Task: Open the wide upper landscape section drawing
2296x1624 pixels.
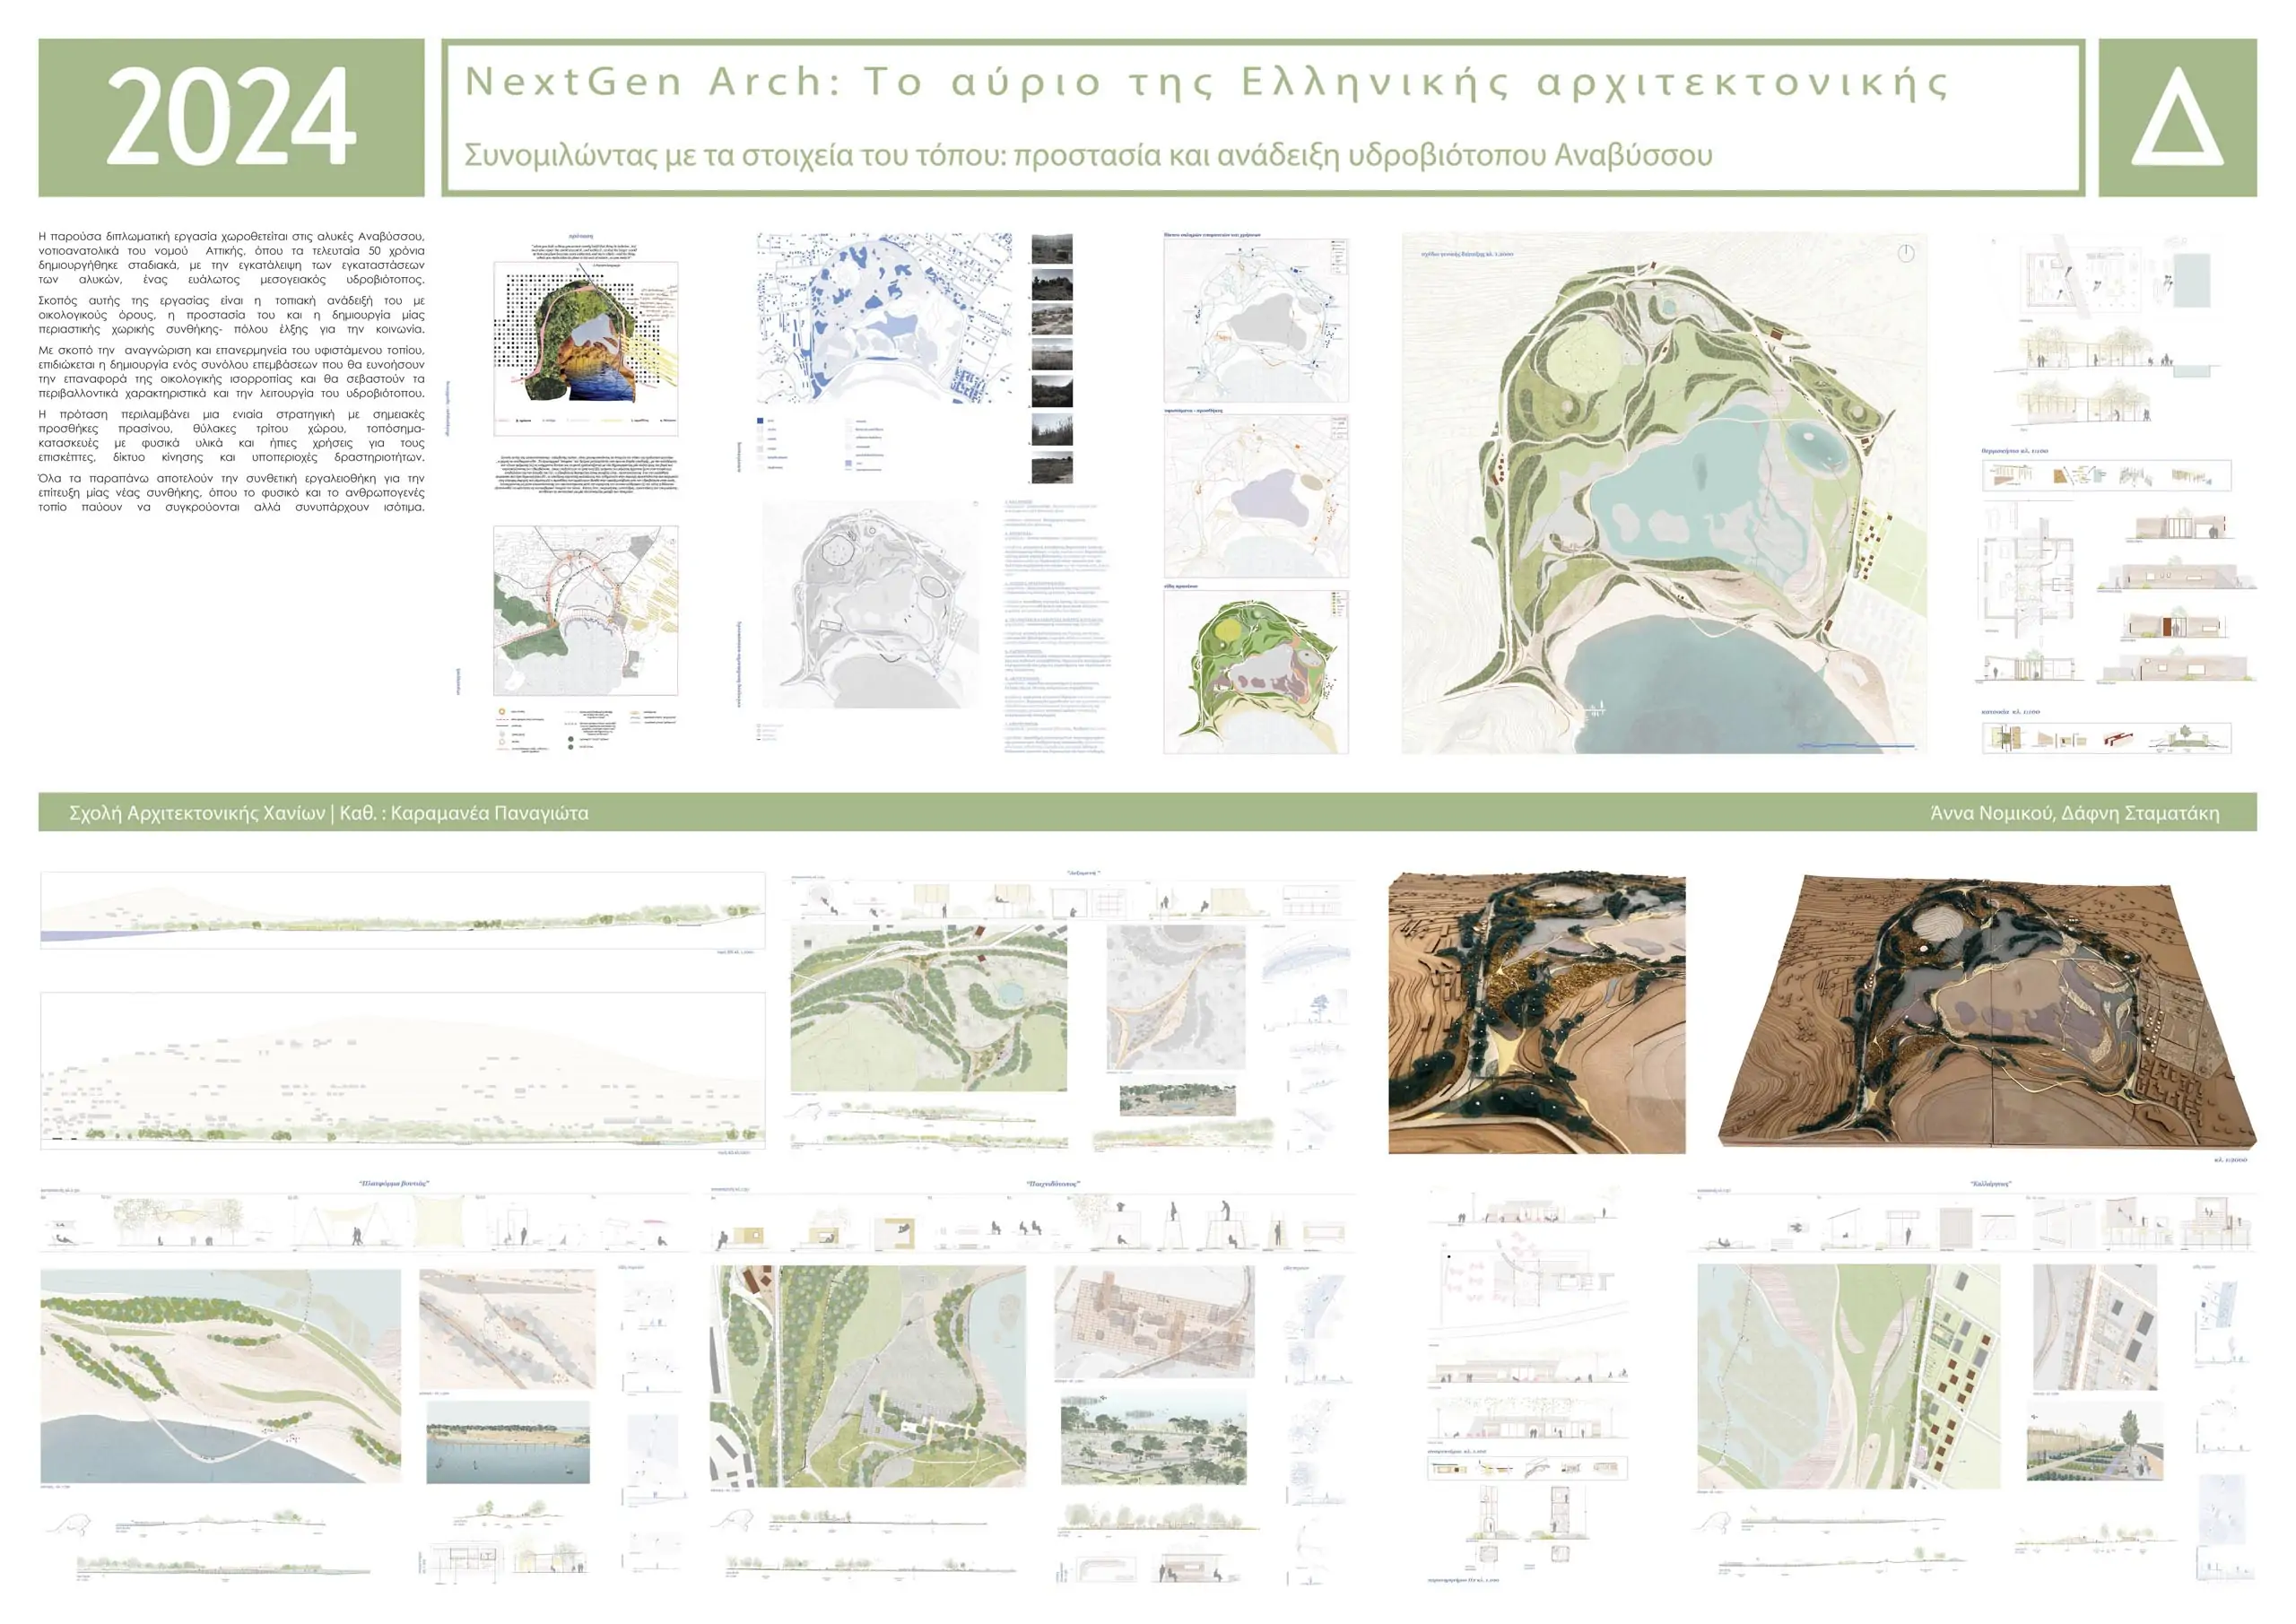Action: [402, 910]
